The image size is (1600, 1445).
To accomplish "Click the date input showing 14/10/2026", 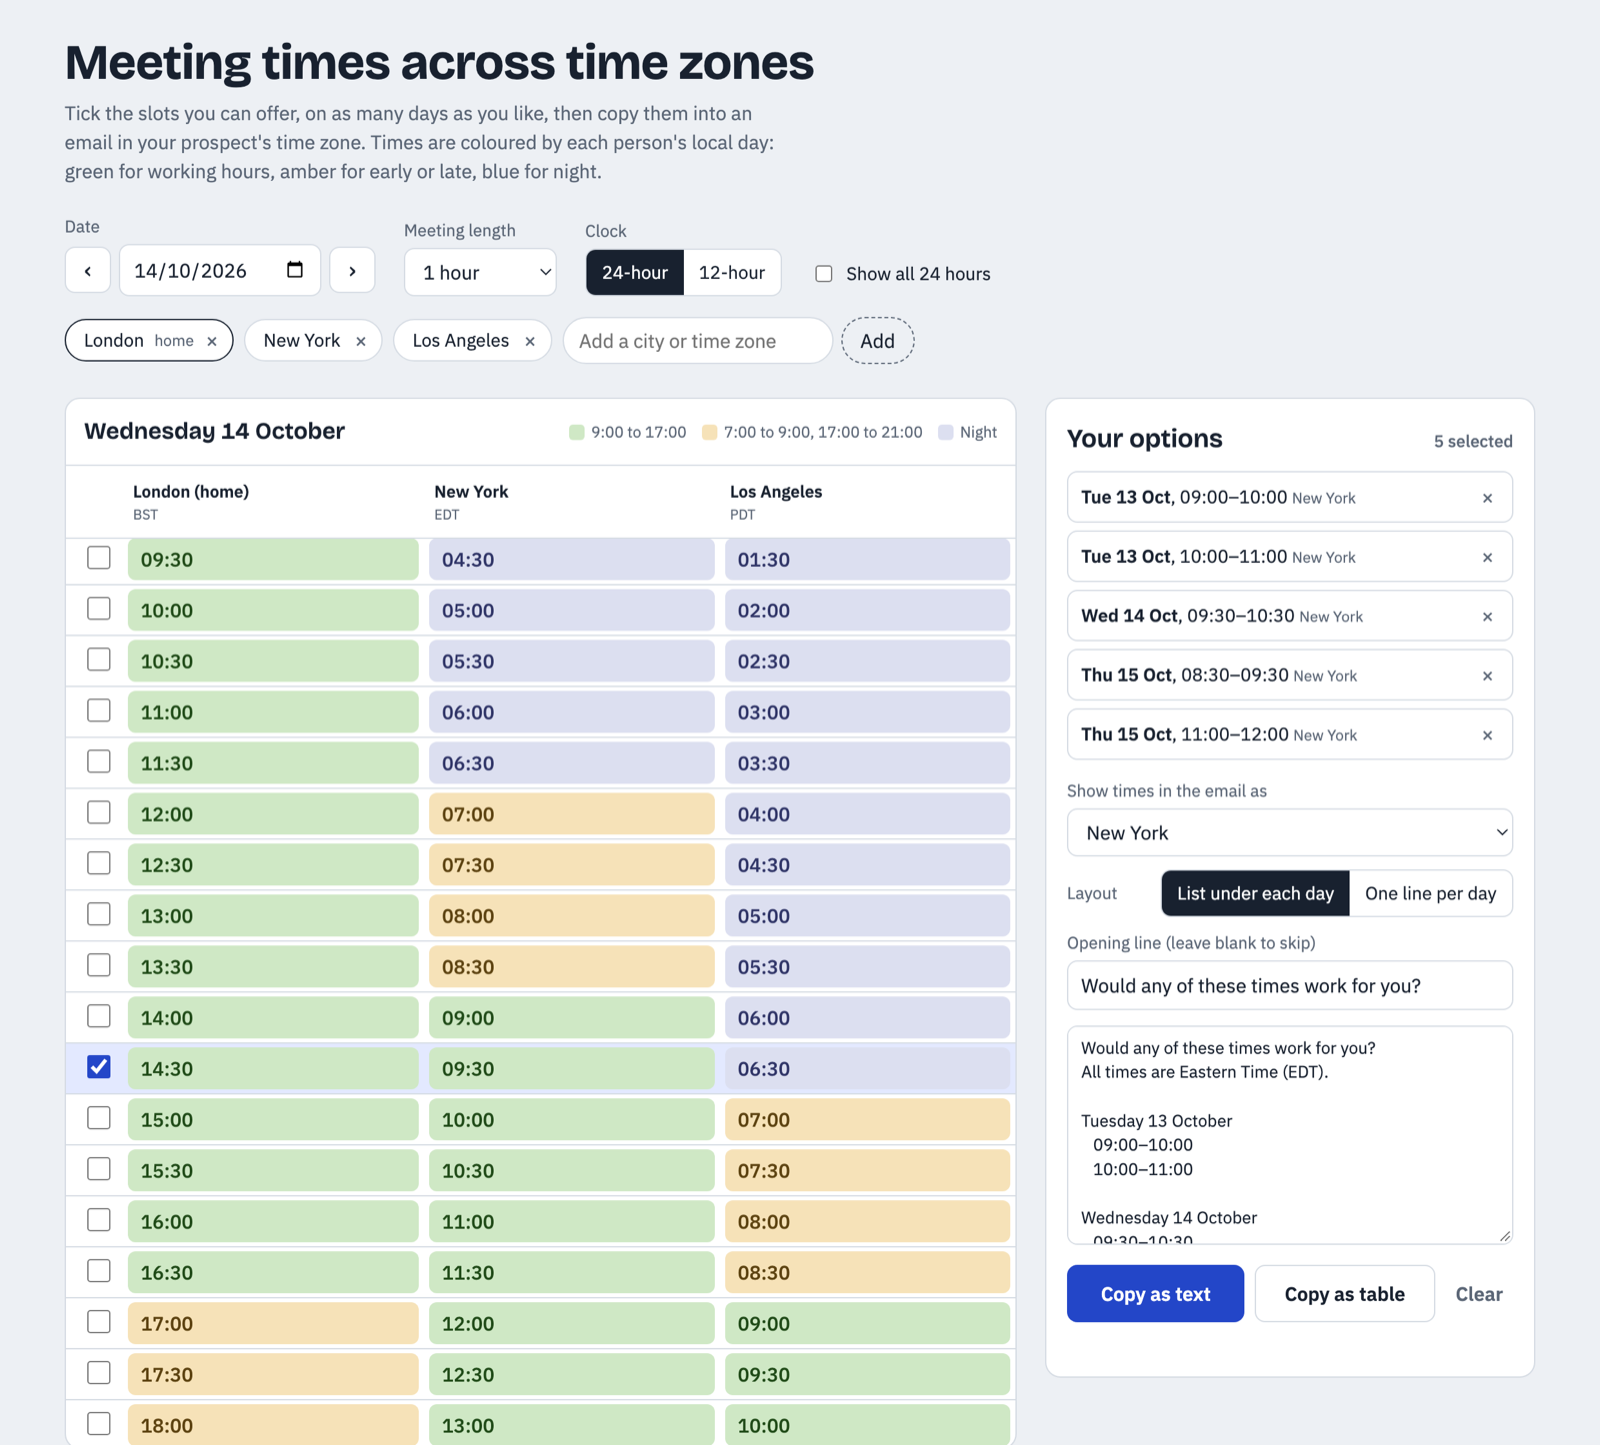I will 220,271.
